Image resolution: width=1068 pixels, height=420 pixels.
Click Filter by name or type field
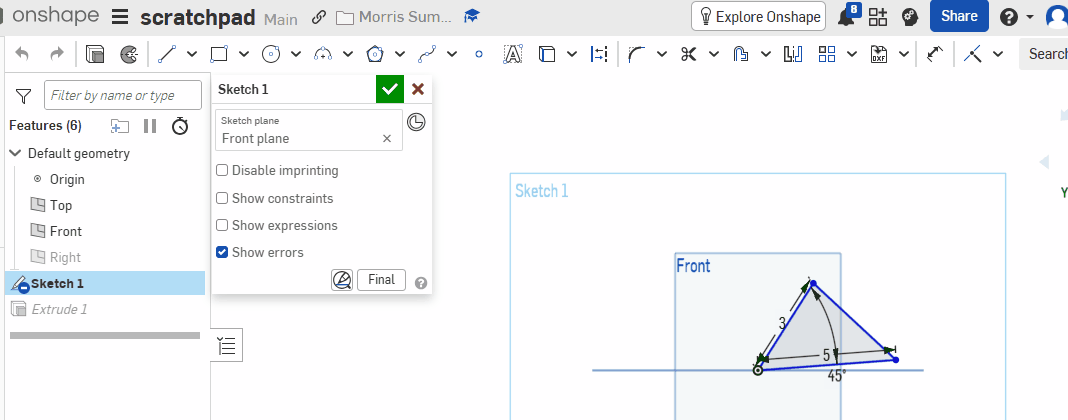[x=123, y=95]
